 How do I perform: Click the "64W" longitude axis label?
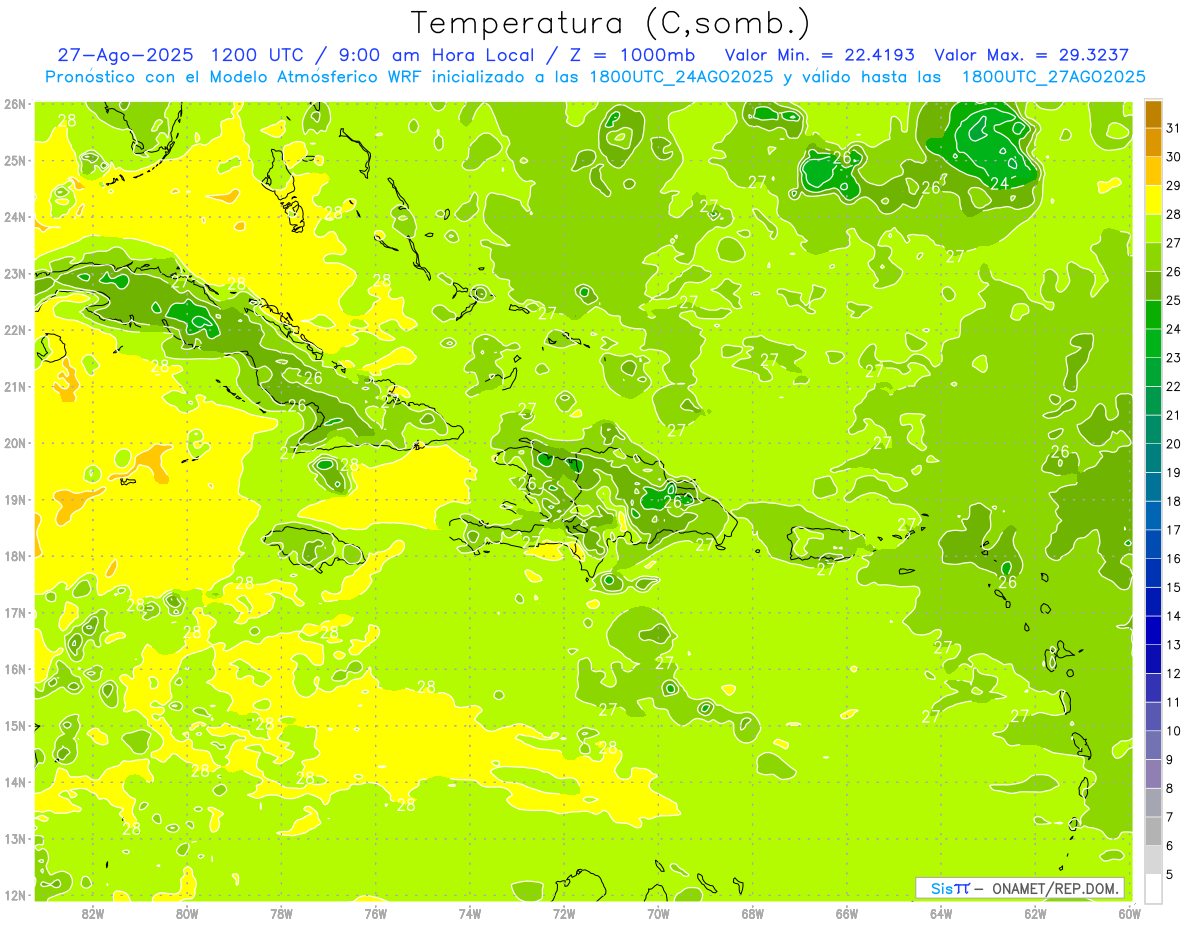tap(941, 913)
